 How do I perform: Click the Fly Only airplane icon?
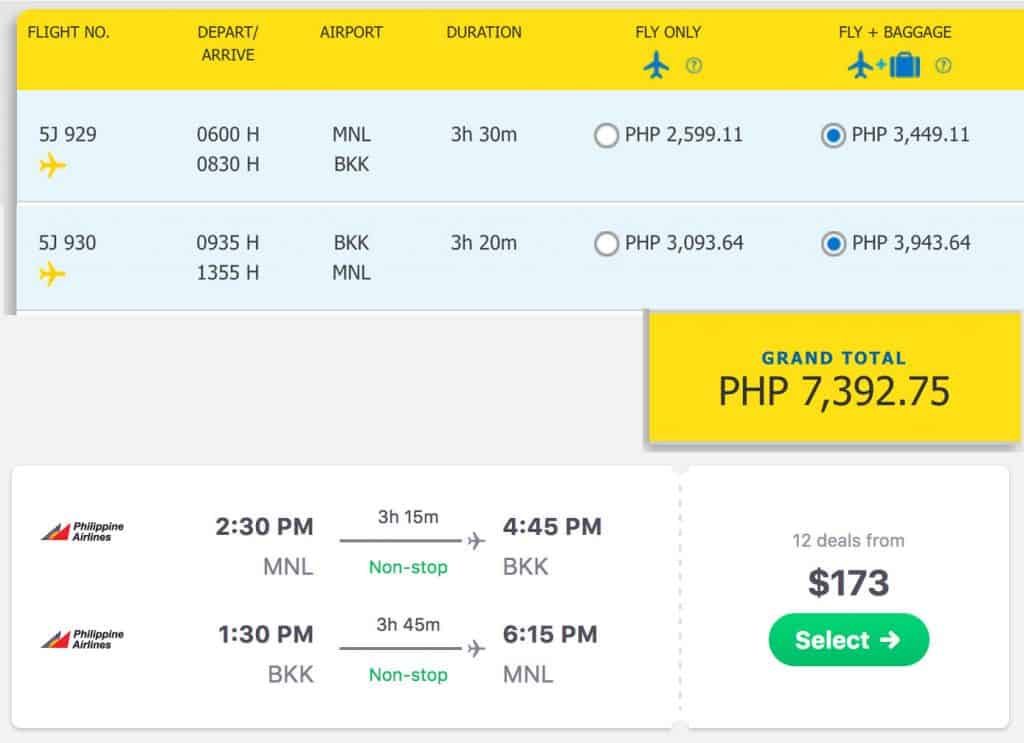click(656, 66)
